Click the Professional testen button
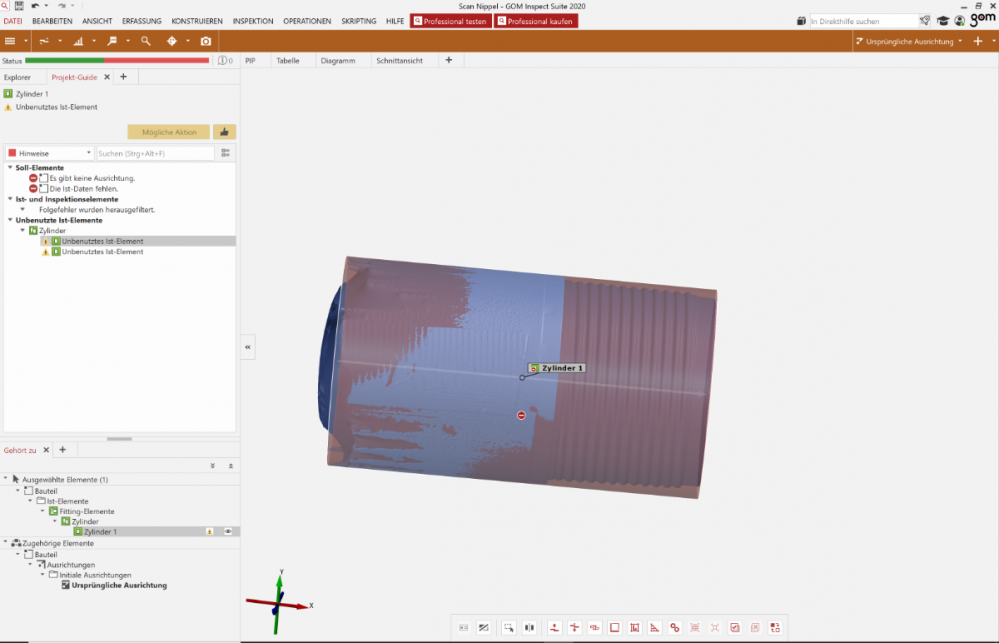The image size is (999, 643). [450, 21]
